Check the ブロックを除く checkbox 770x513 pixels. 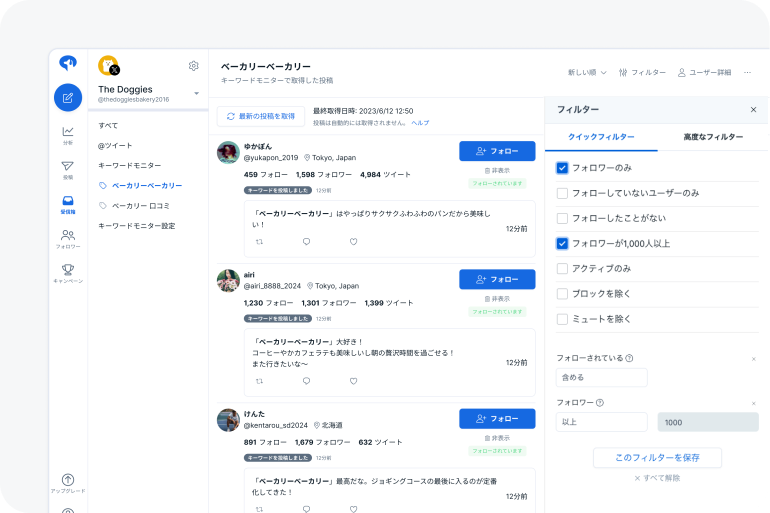coord(562,294)
